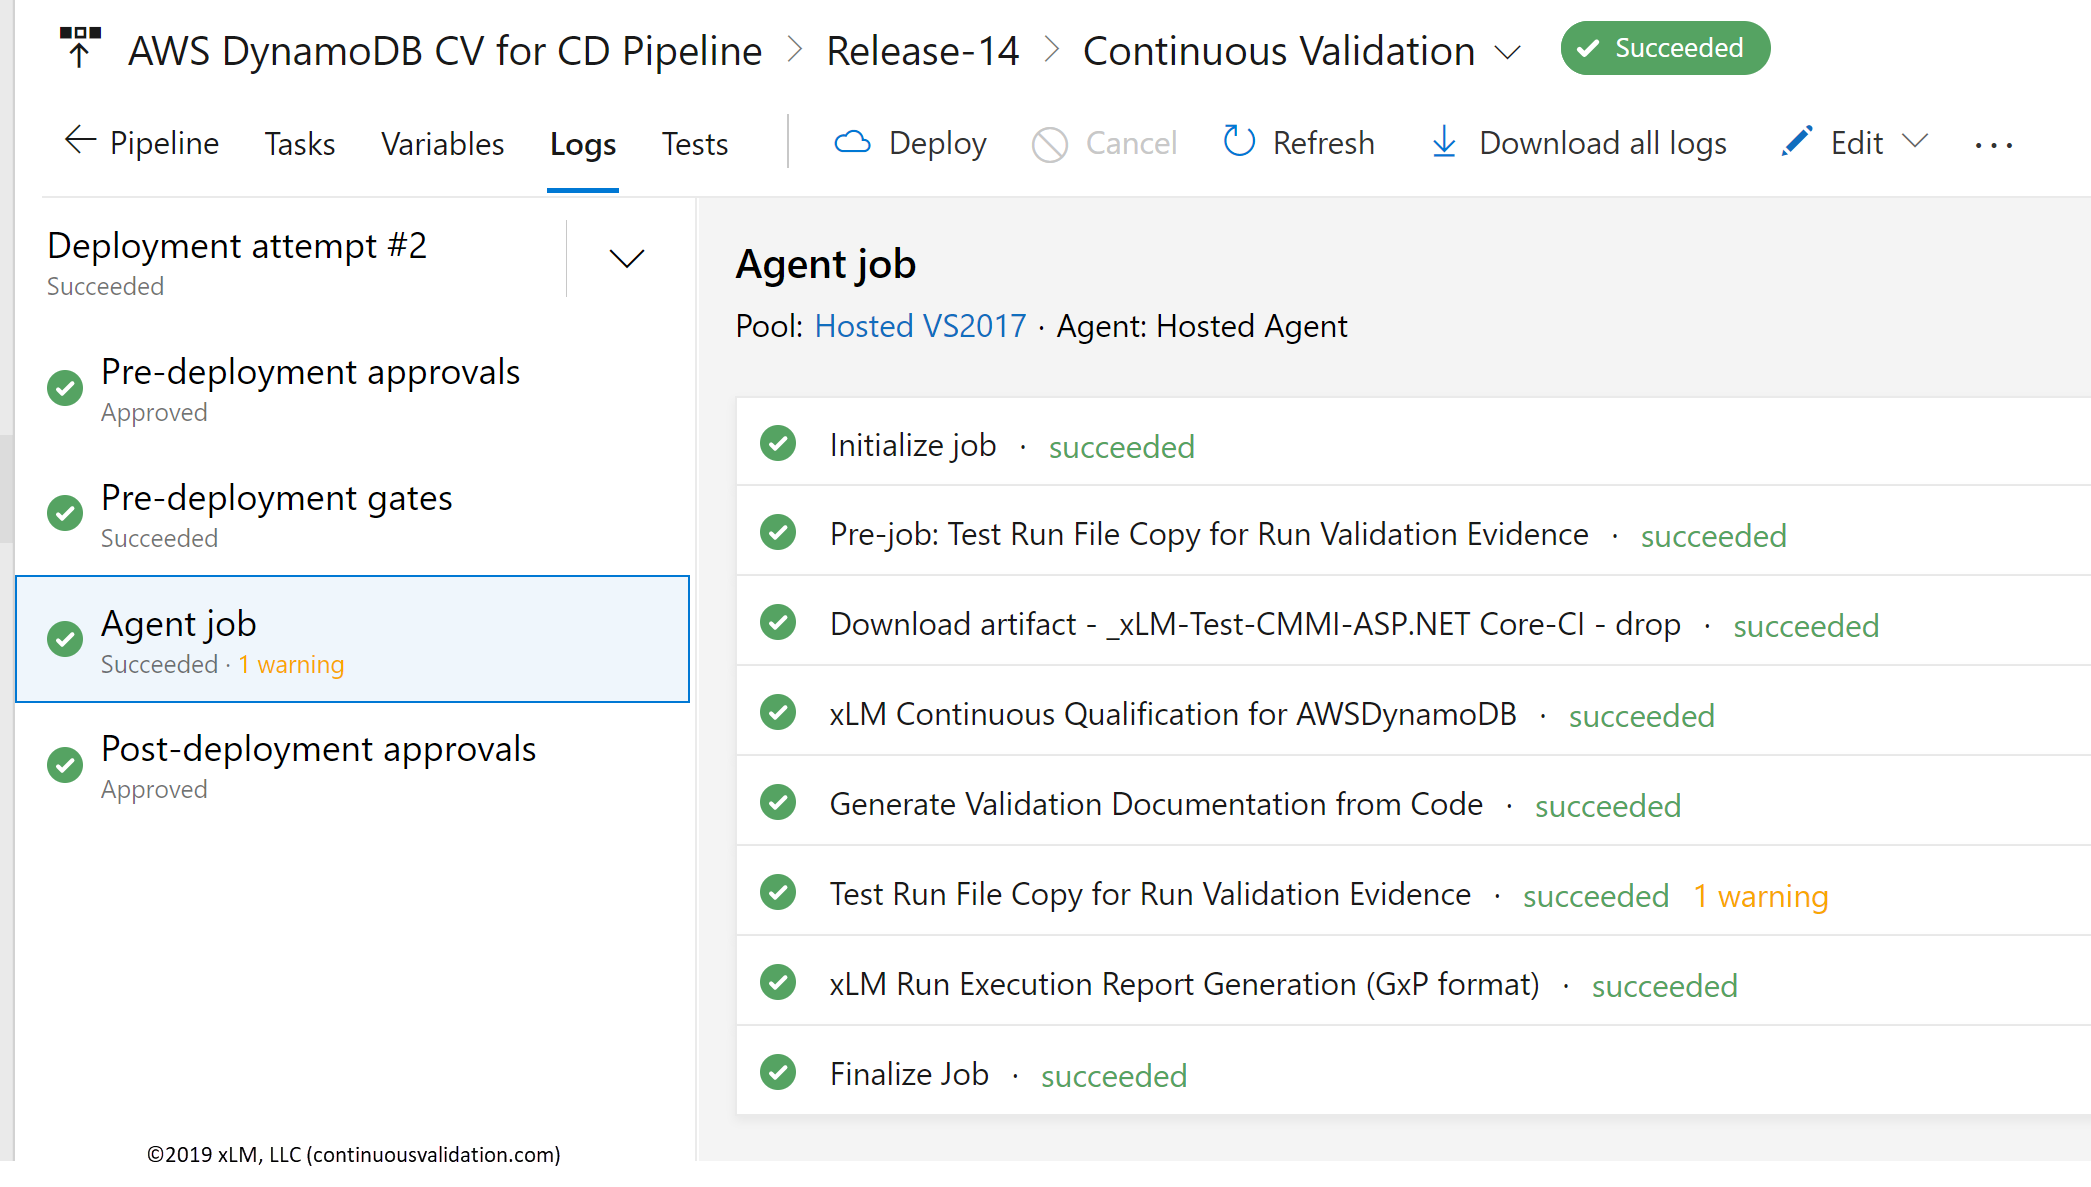The width and height of the screenshot is (2091, 1187).
Task: Click the Deploy button
Action: click(x=910, y=143)
